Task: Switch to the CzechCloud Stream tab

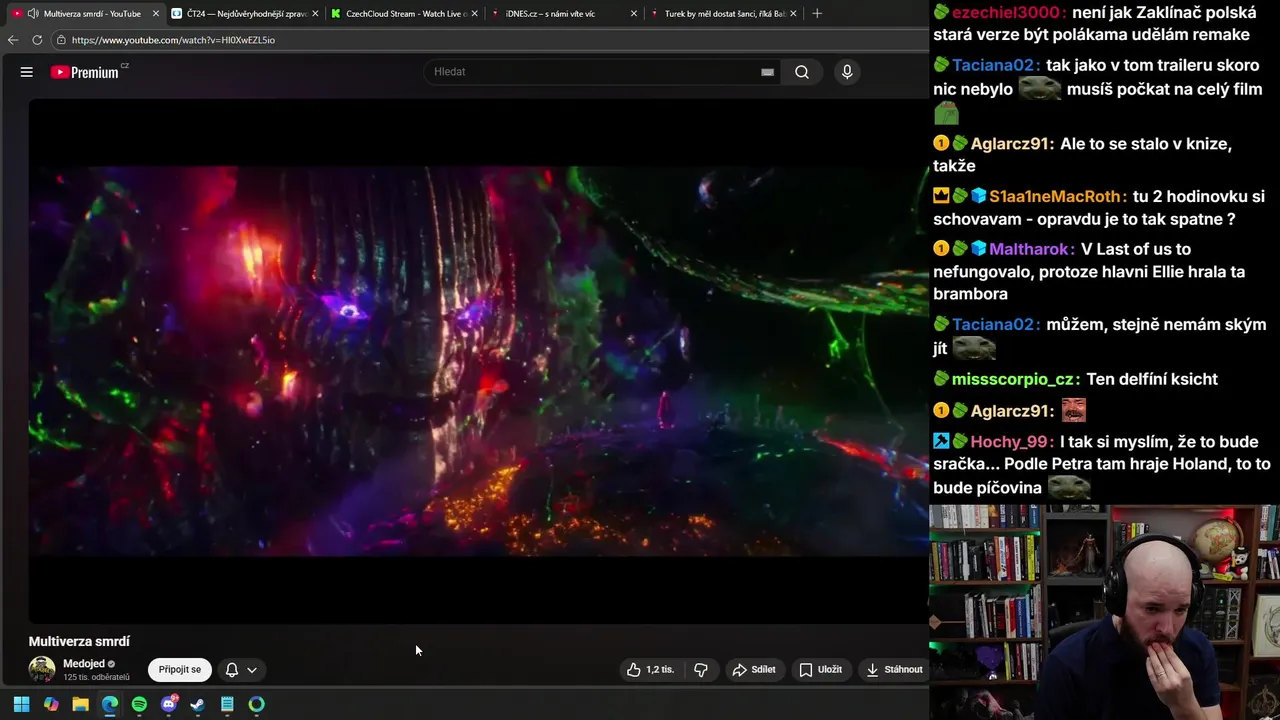Action: pyautogui.click(x=405, y=14)
